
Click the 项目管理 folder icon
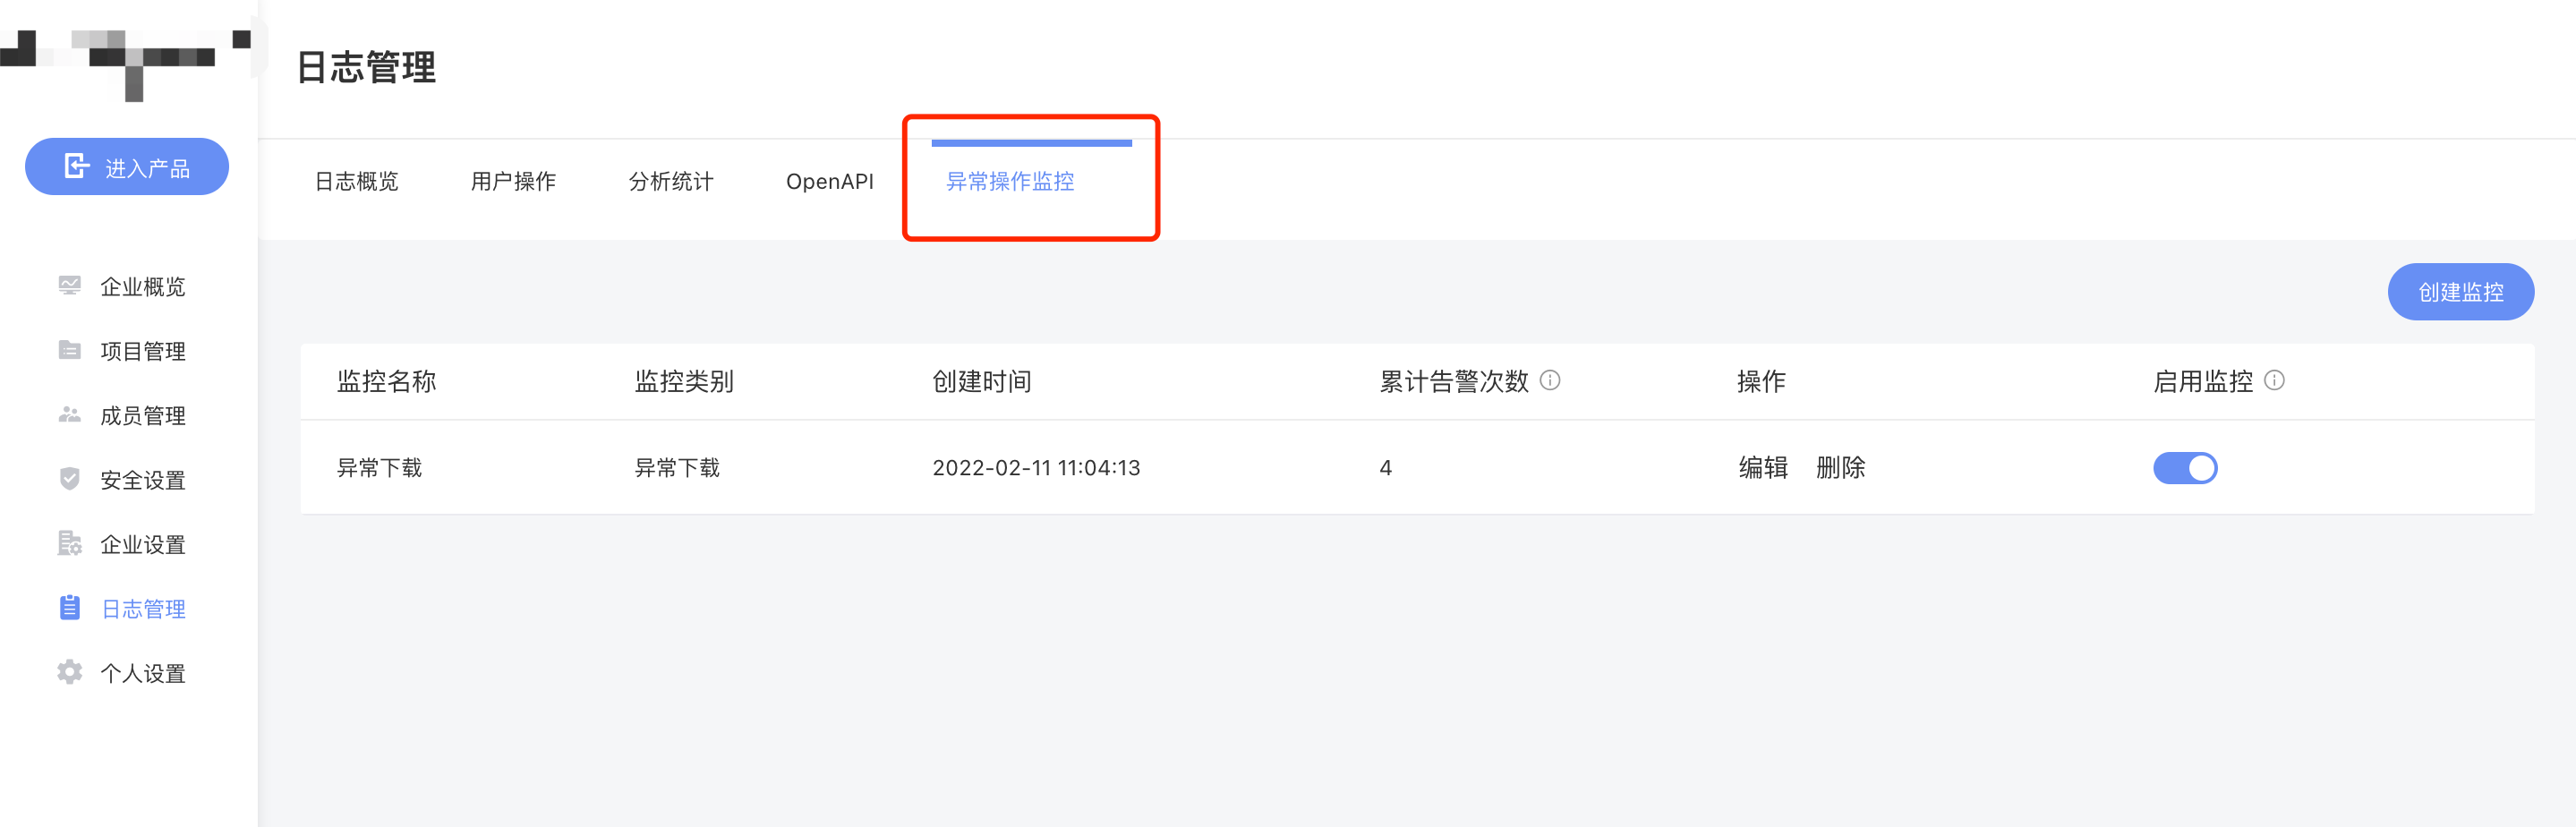[x=69, y=350]
